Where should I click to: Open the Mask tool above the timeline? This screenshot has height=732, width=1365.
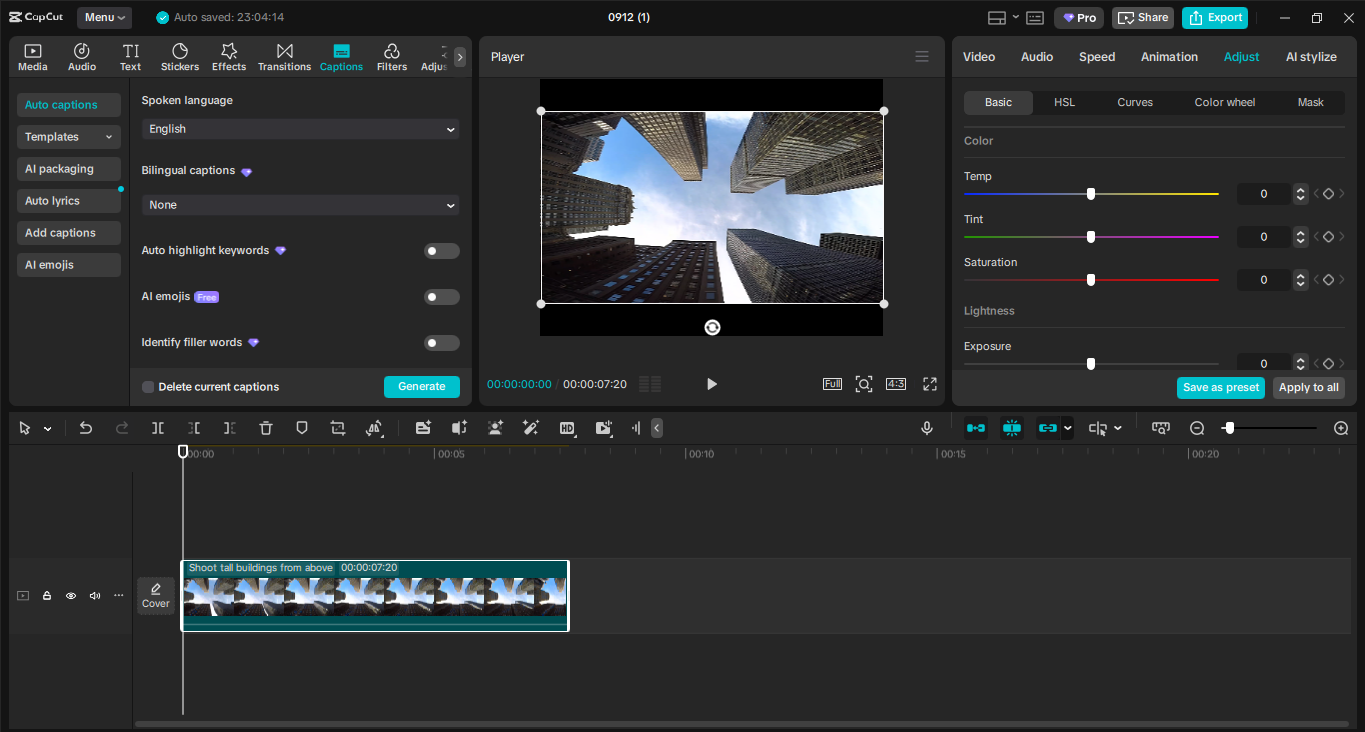(301, 427)
